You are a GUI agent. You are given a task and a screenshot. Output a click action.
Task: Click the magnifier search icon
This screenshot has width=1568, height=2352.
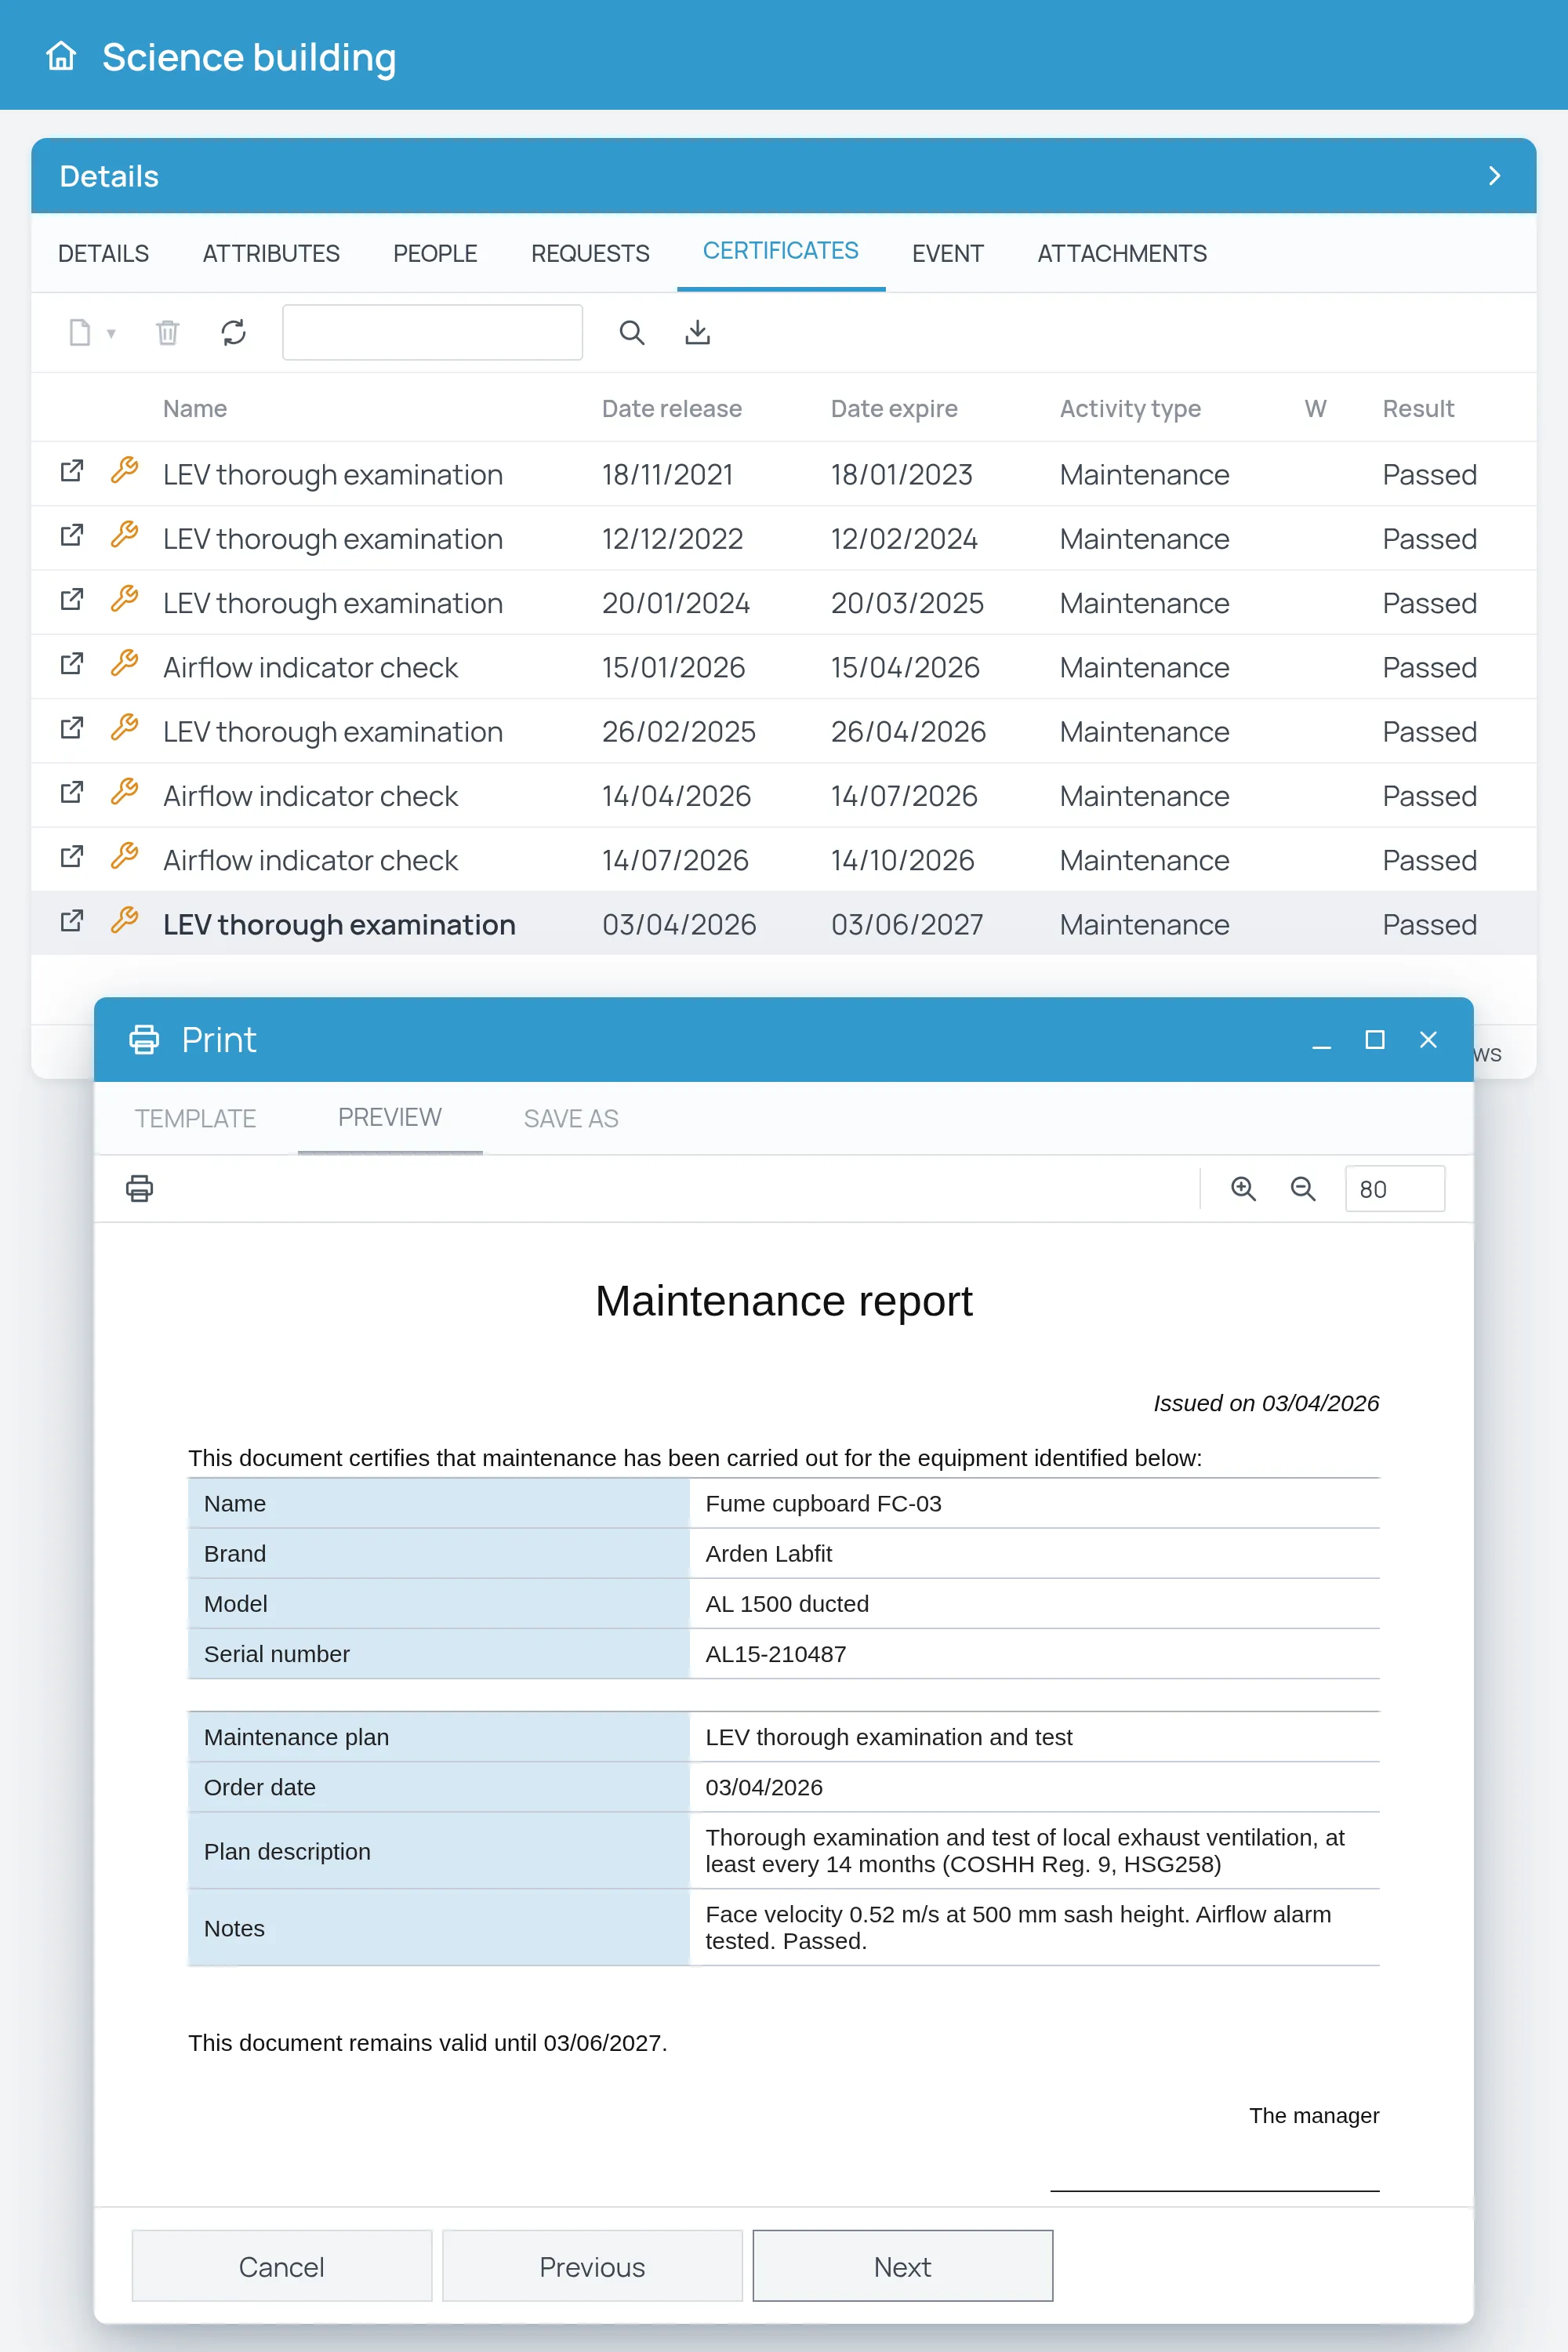click(631, 332)
